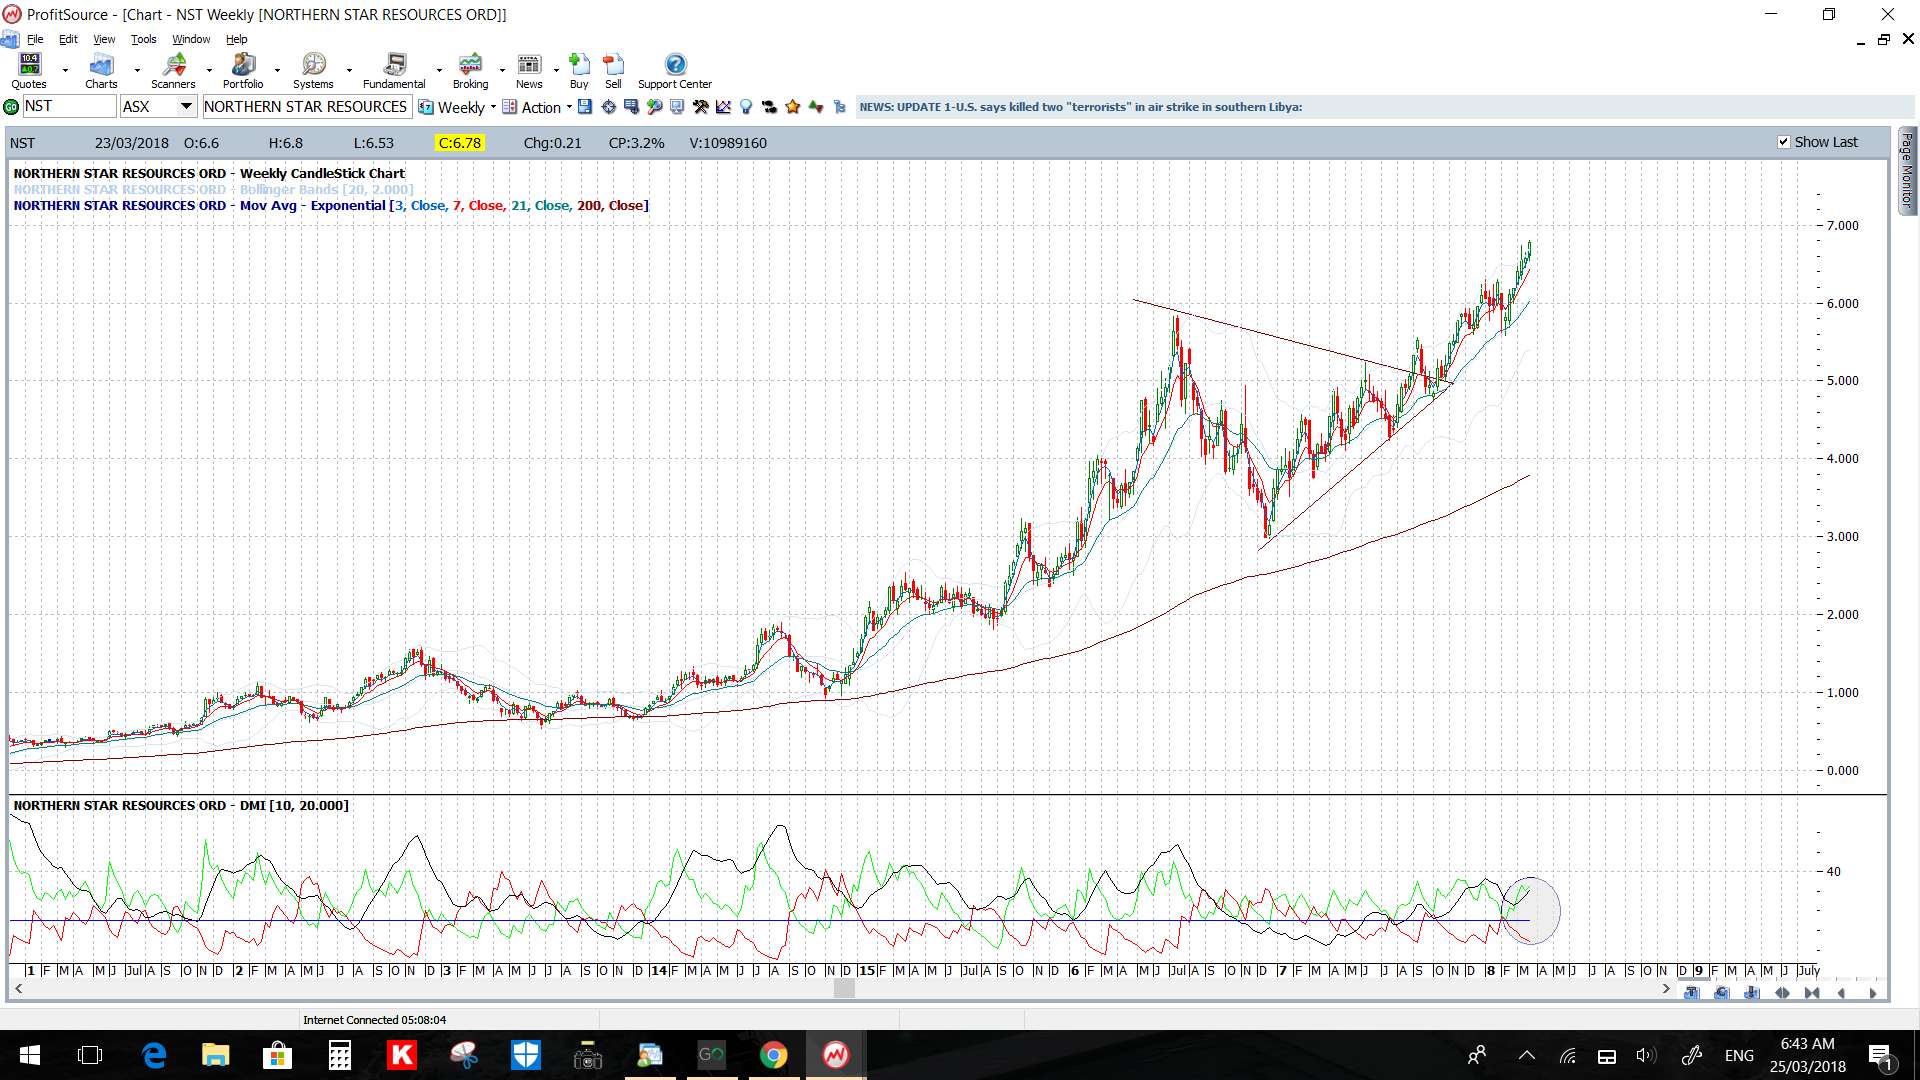This screenshot has width=1920, height=1080.
Task: Select the crosshair cursor tool
Action: 608,107
